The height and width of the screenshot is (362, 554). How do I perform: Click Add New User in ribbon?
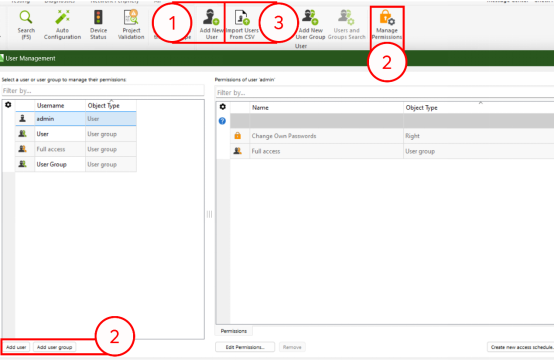tap(211, 24)
